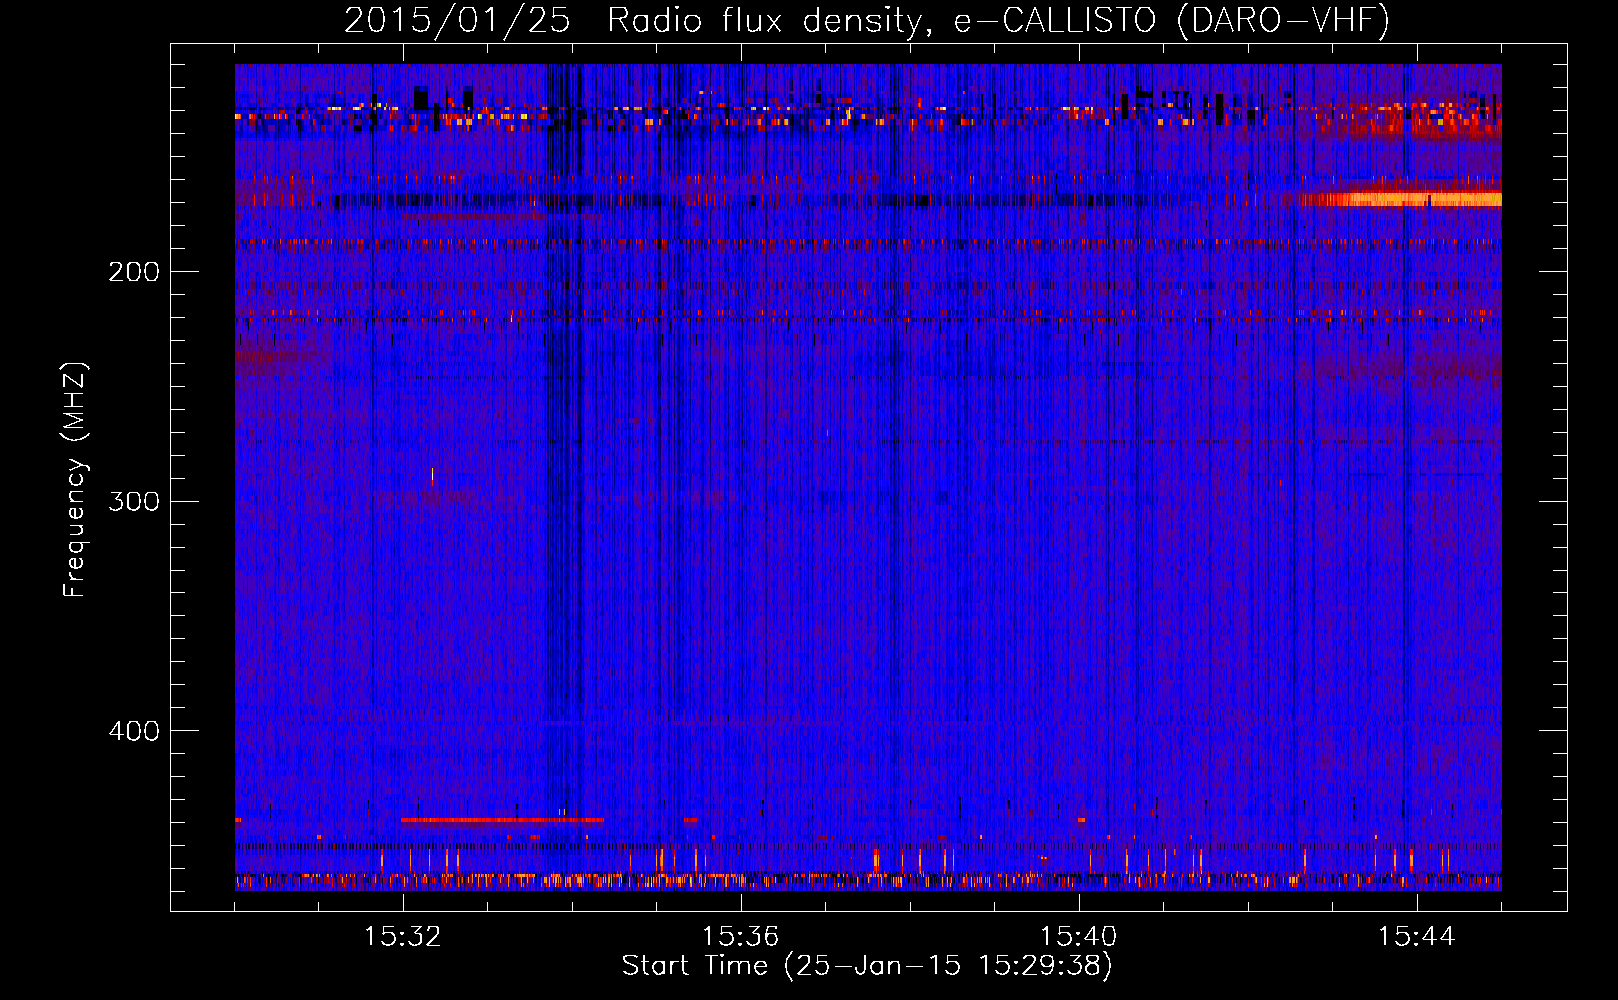Click the '200' frequency tick label
This screenshot has height=1000, width=1618.
click(x=134, y=272)
